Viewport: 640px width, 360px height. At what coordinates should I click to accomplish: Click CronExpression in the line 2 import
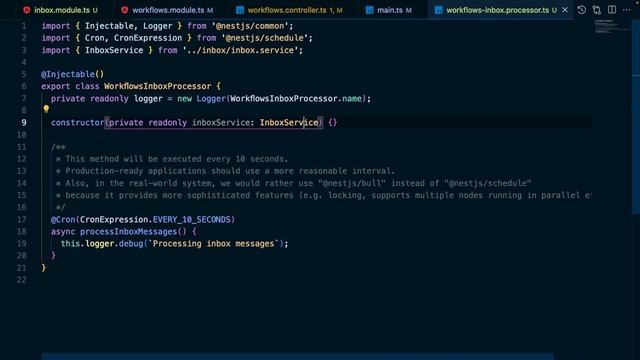148,38
